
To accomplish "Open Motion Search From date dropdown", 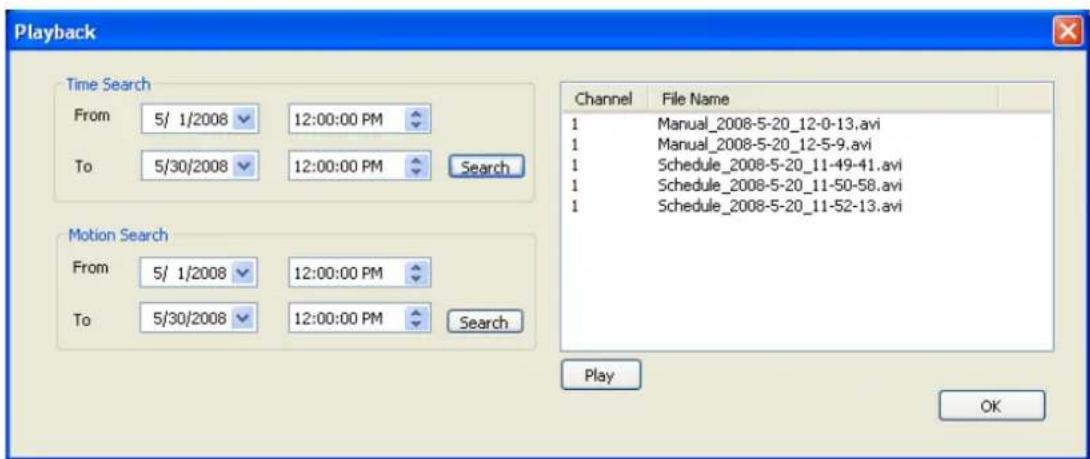I will pyautogui.click(x=243, y=273).
